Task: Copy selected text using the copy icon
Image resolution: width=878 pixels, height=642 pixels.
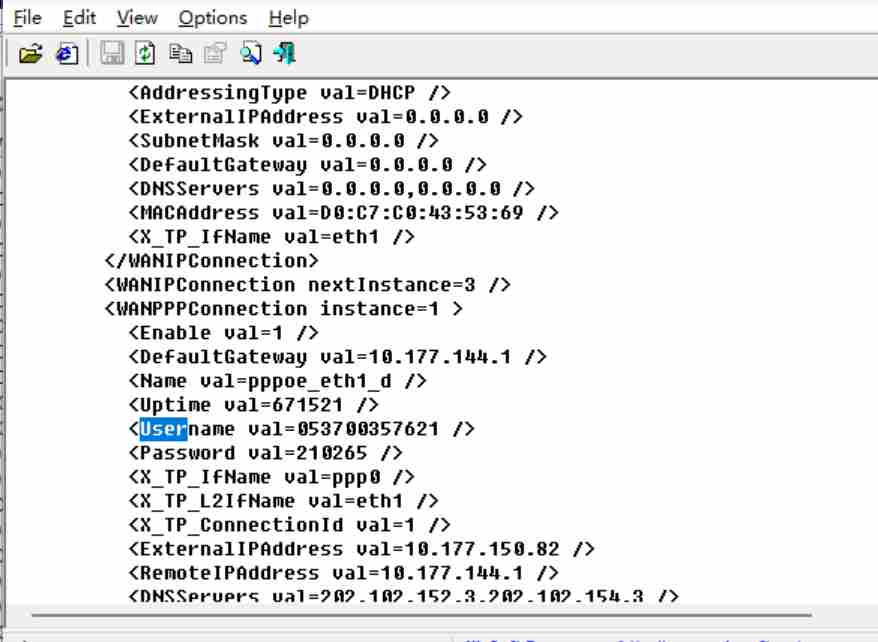Action: tap(180, 54)
